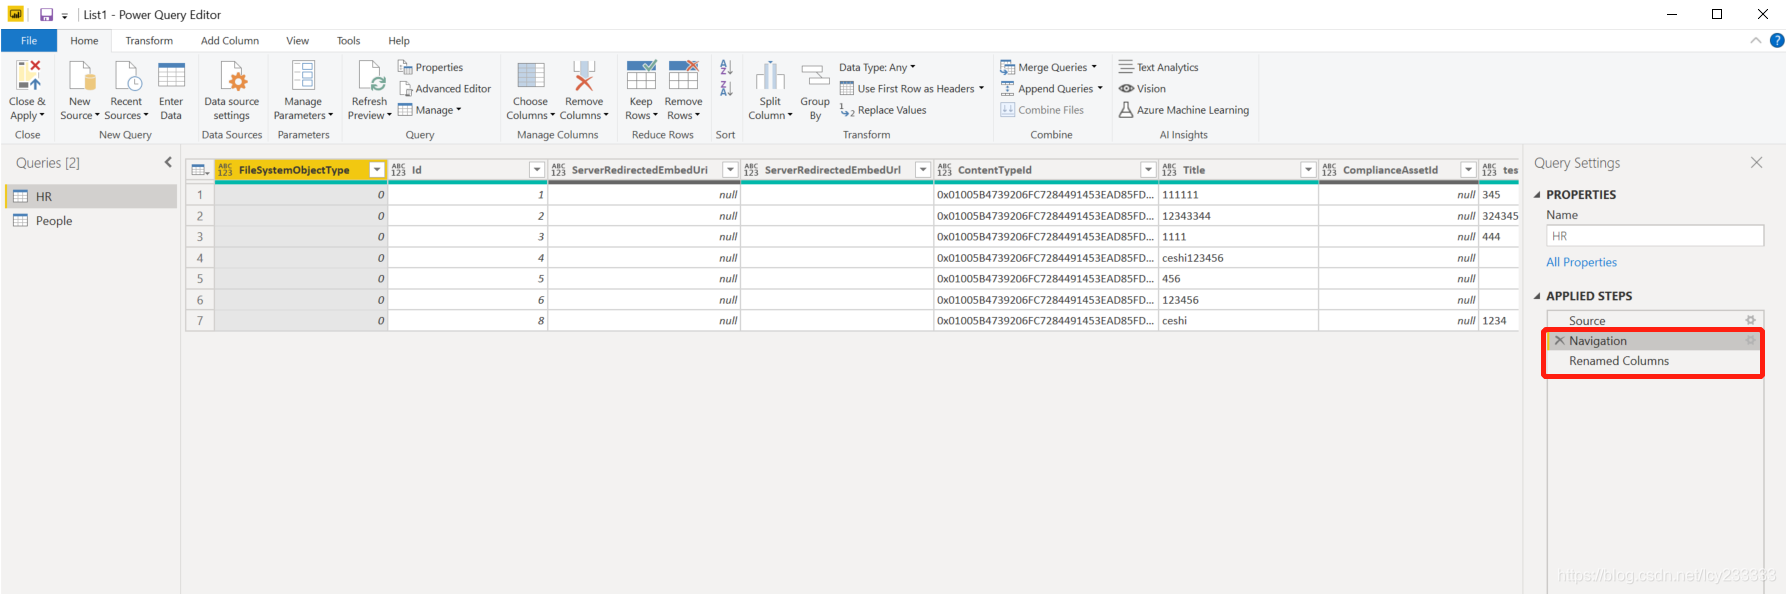
Task: Open ServerRedirectedEmbedUri filter dropdown
Action: point(730,170)
